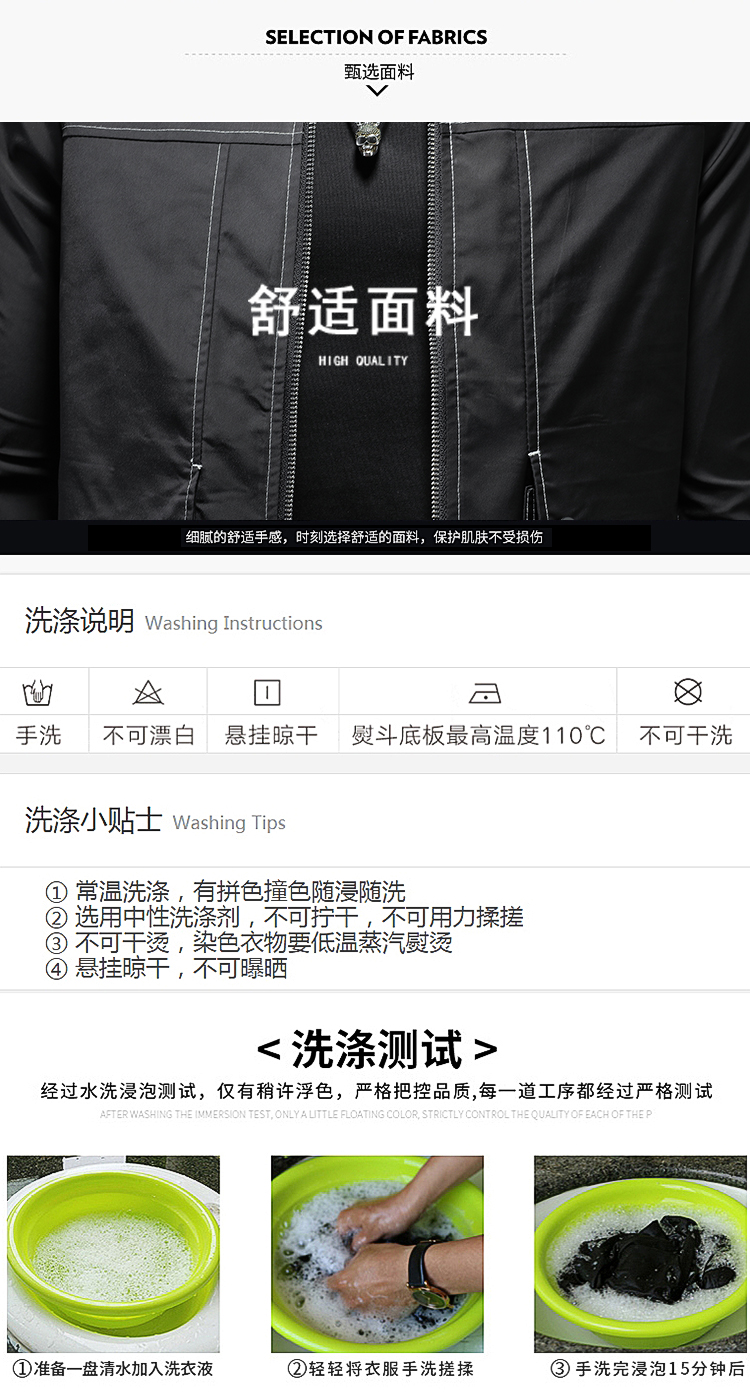Viewport: 750px width, 1397px height.
Task: Click the 洗涤测试 section title
Action: pos(376,1050)
